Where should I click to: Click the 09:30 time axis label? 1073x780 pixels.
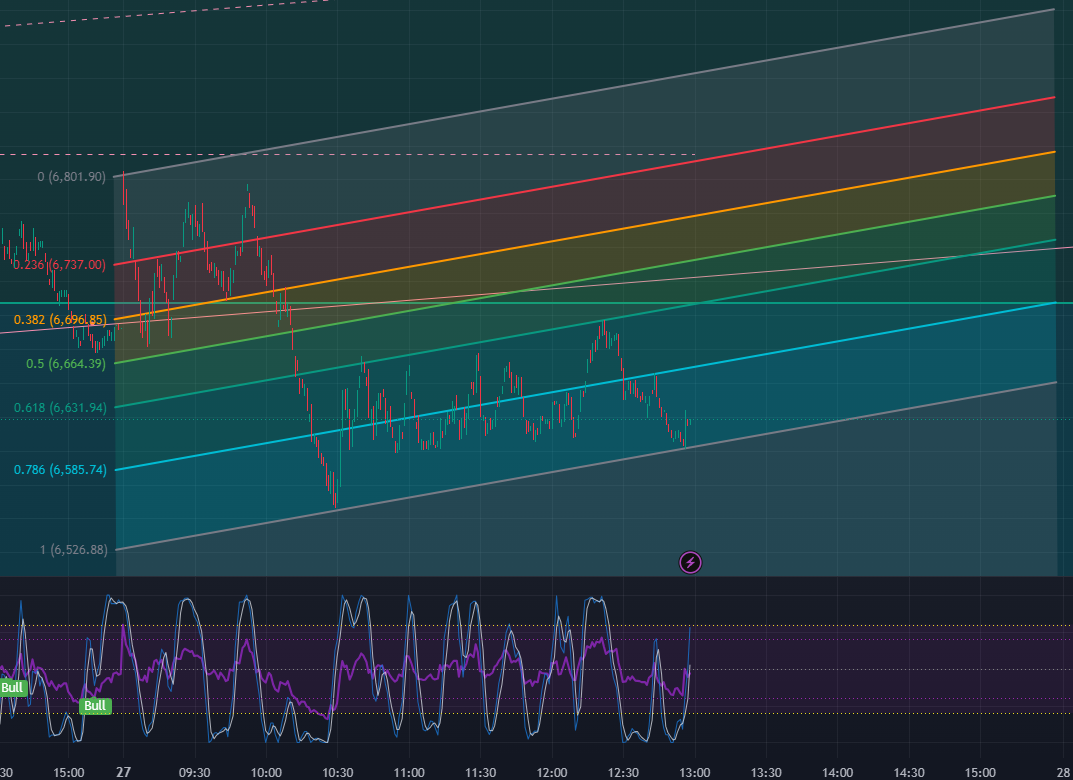pos(194,772)
